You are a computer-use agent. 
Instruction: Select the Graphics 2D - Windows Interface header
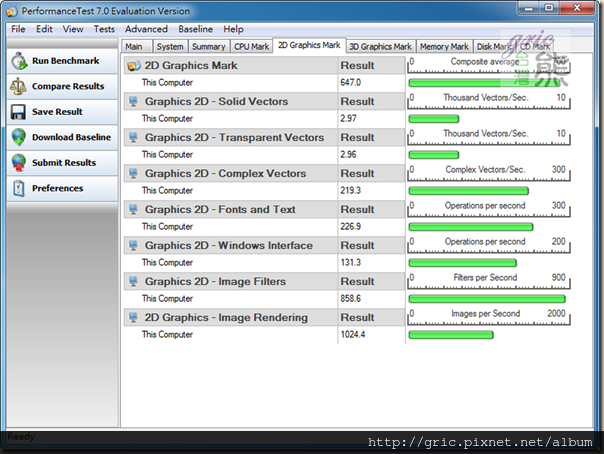(x=229, y=246)
